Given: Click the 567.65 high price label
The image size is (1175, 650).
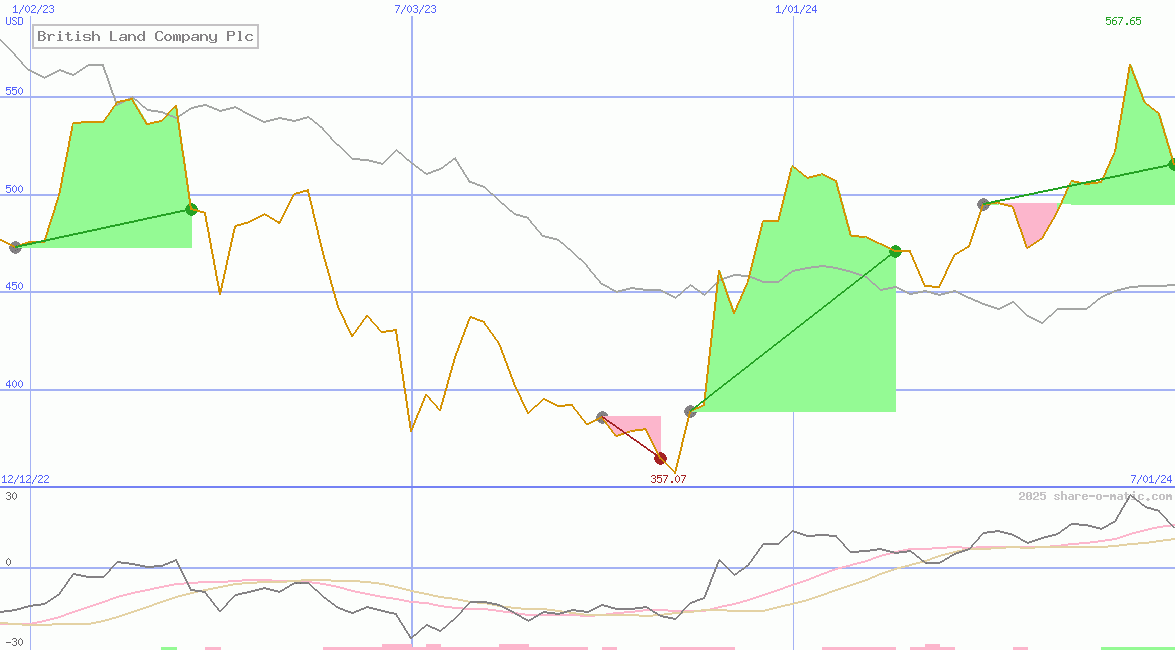Looking at the screenshot, I should 1123,21.
